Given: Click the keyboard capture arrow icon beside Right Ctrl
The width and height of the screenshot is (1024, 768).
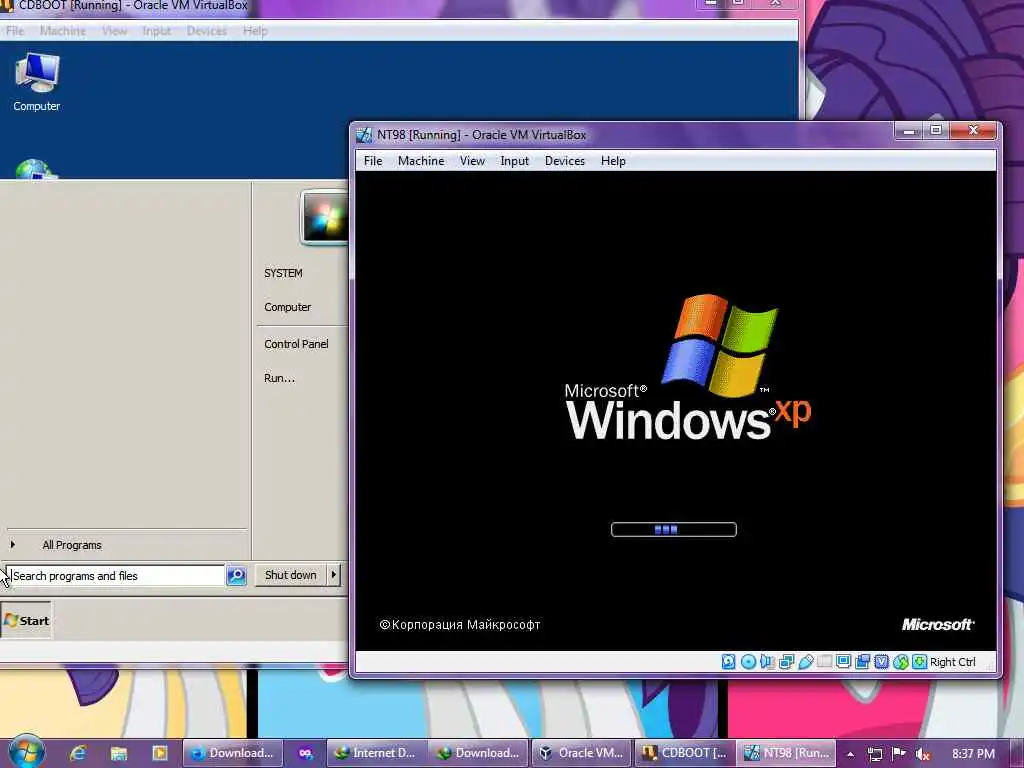Looking at the screenshot, I should pos(920,662).
